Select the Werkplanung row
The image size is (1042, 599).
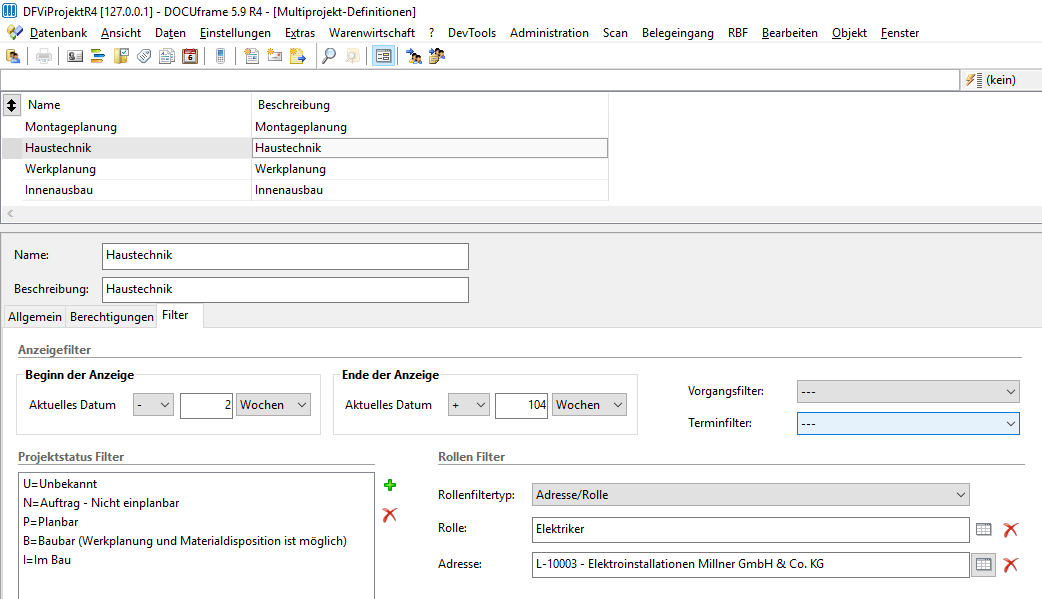(x=305, y=169)
